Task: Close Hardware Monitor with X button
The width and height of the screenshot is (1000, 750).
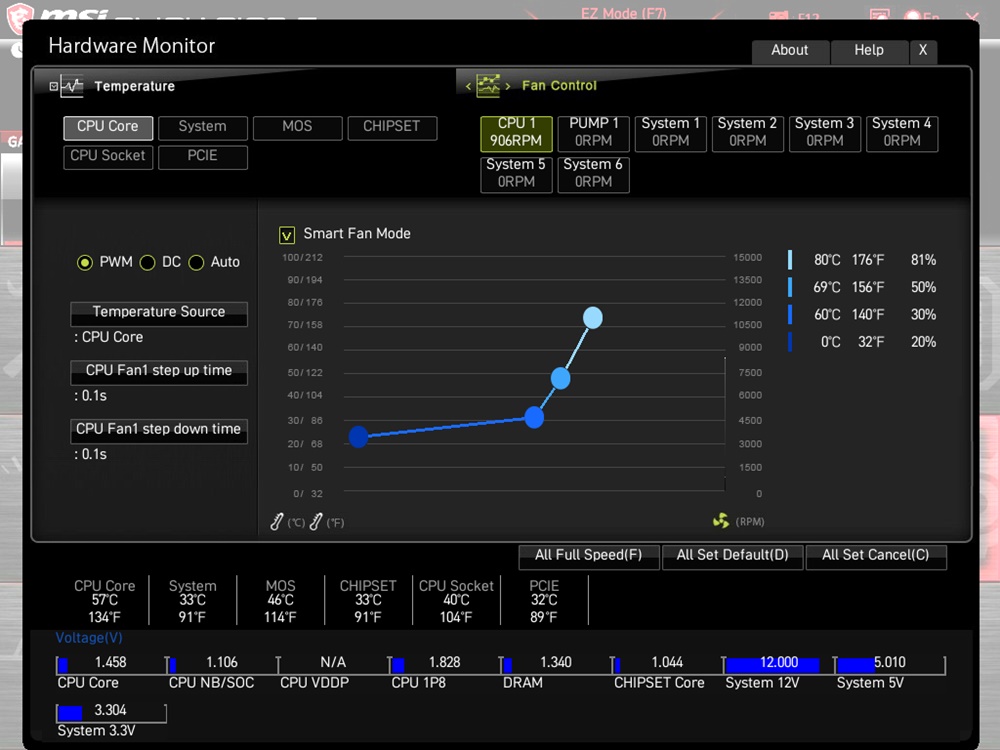Action: click(923, 51)
